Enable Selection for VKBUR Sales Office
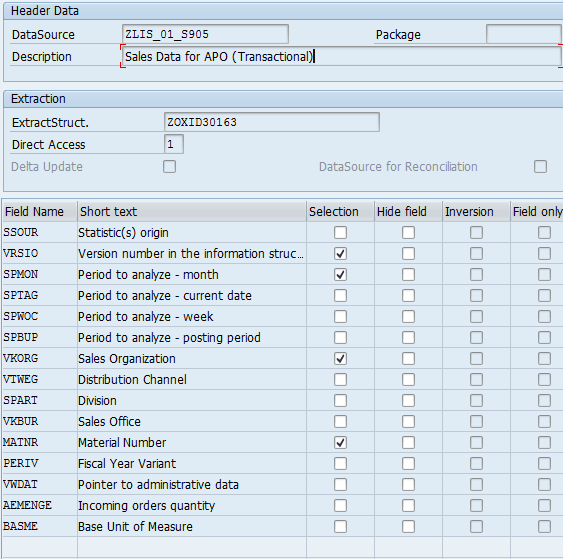The width and height of the screenshot is (563, 559). pos(340,421)
